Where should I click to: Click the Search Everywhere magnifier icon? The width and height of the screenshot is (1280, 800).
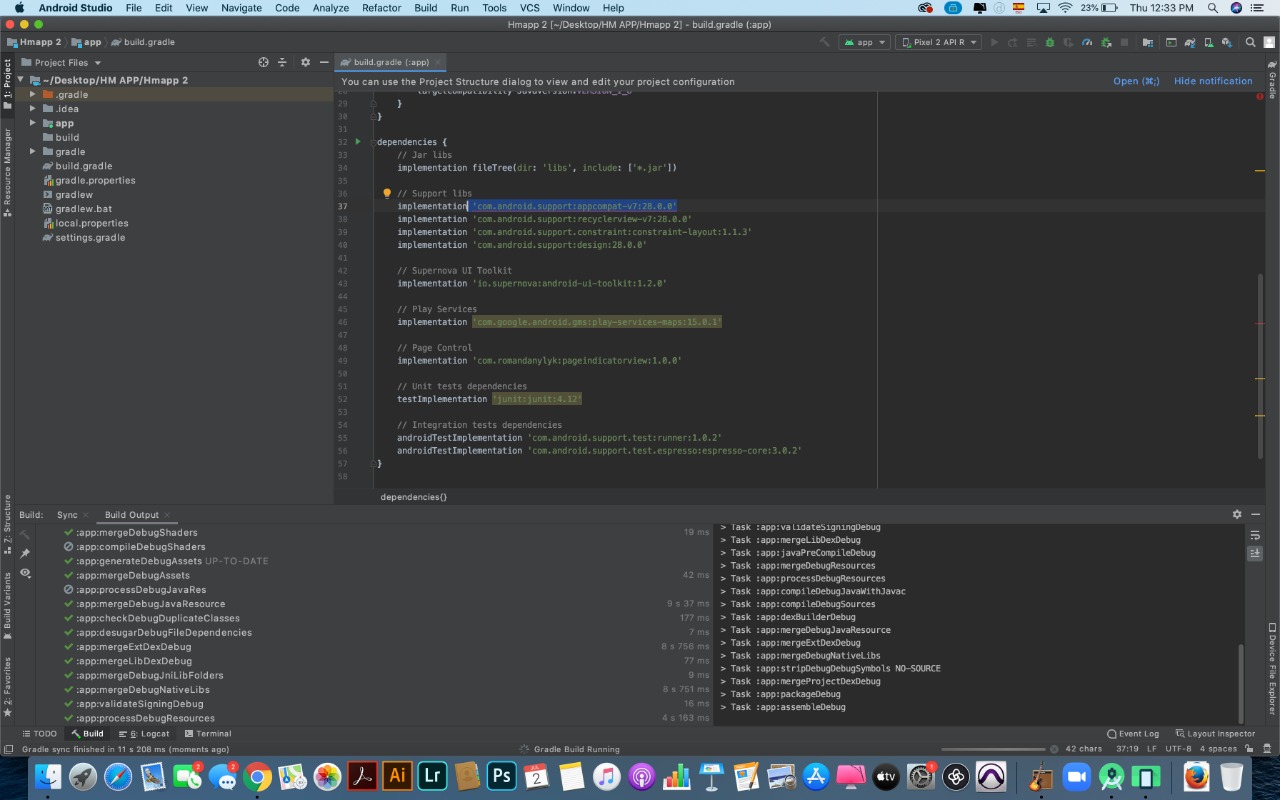[1250, 42]
